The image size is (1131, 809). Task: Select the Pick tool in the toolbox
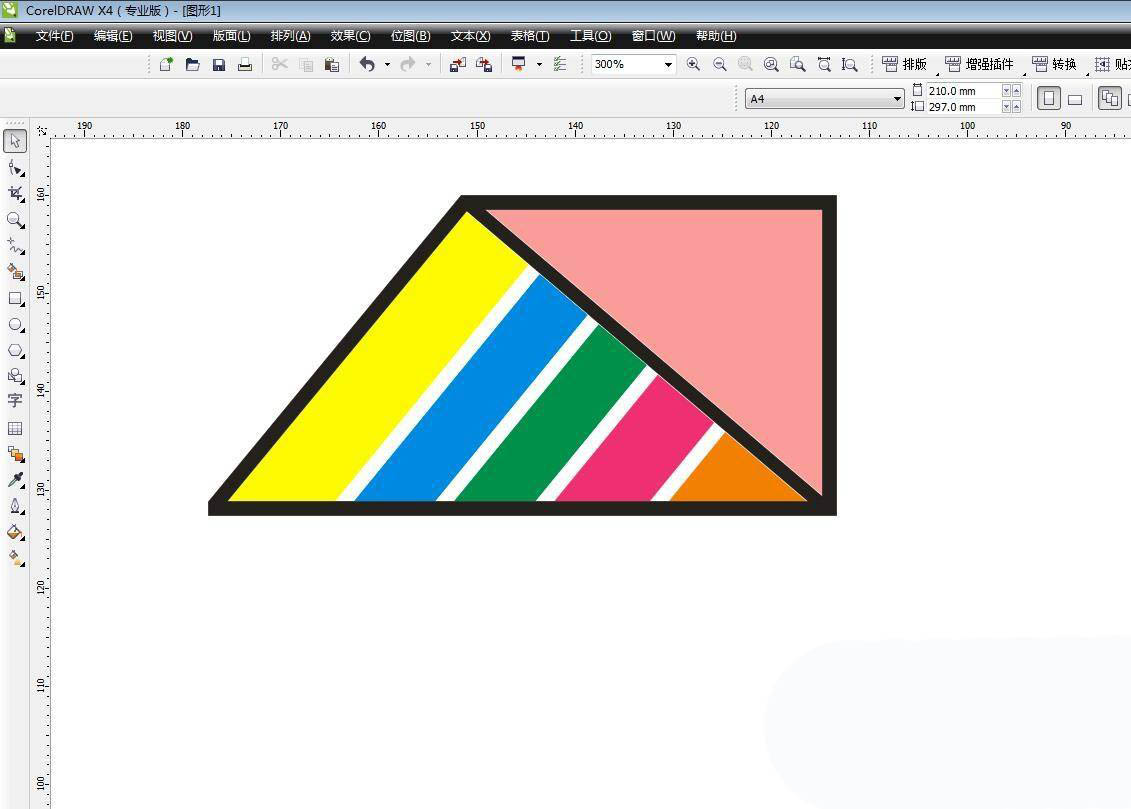tap(15, 141)
